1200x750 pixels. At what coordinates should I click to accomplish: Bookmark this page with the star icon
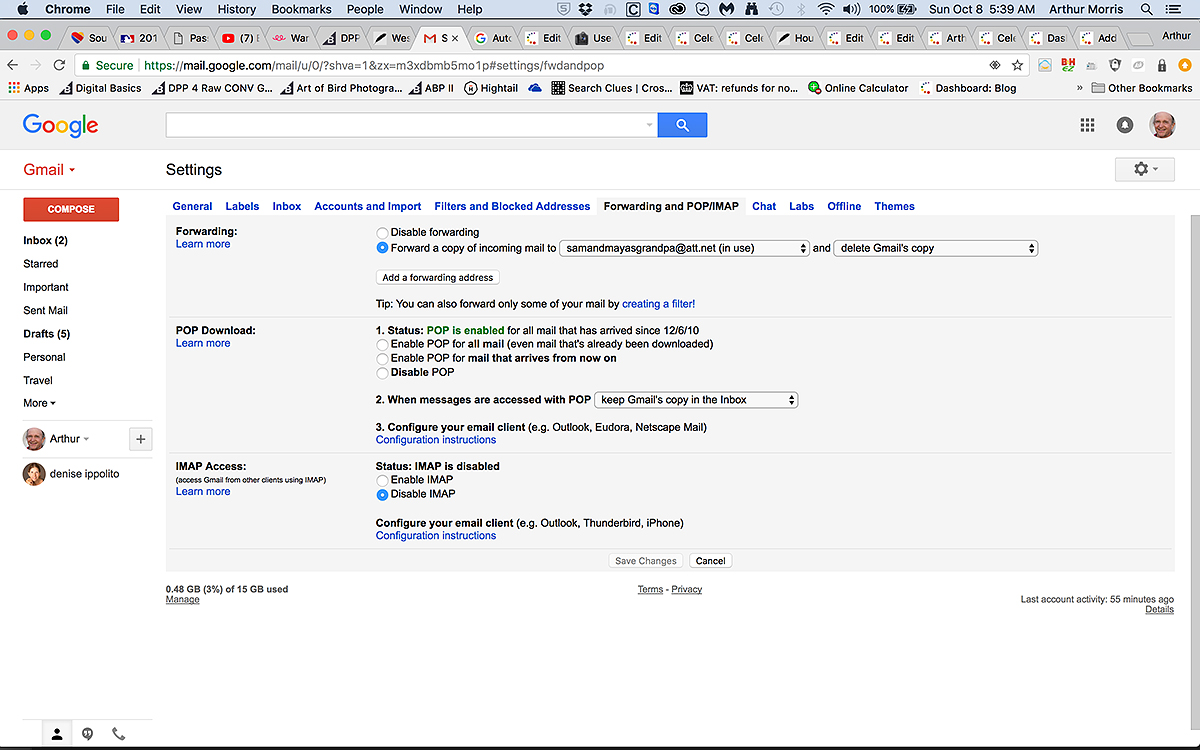(1017, 65)
